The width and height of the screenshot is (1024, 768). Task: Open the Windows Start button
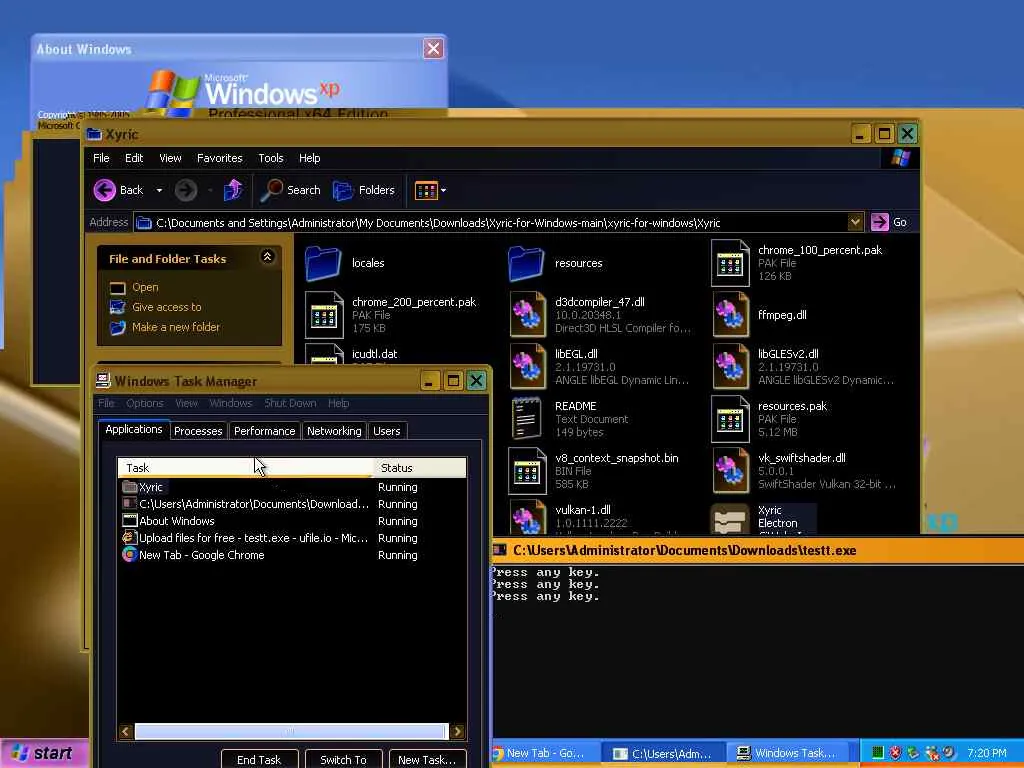(43, 753)
